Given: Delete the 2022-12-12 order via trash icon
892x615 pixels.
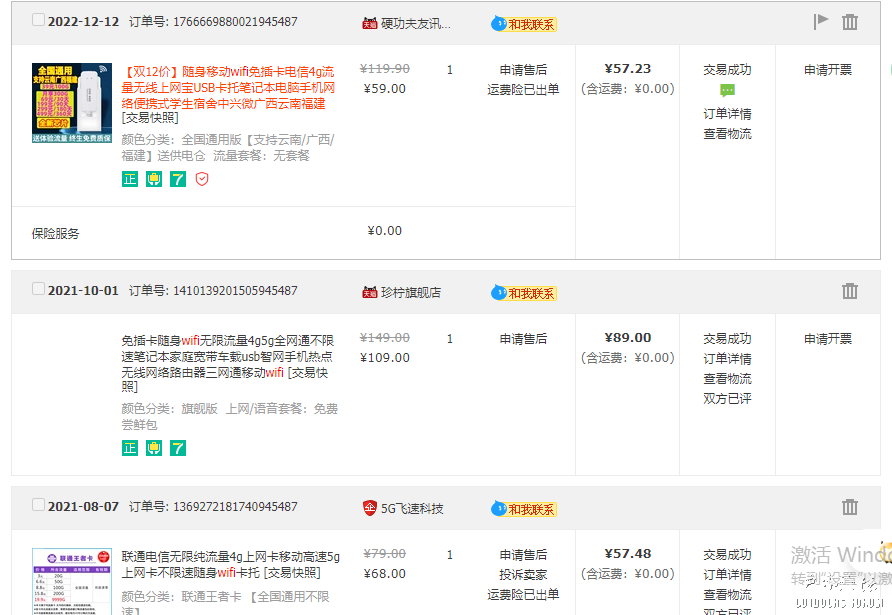Looking at the screenshot, I should pyautogui.click(x=850, y=21).
